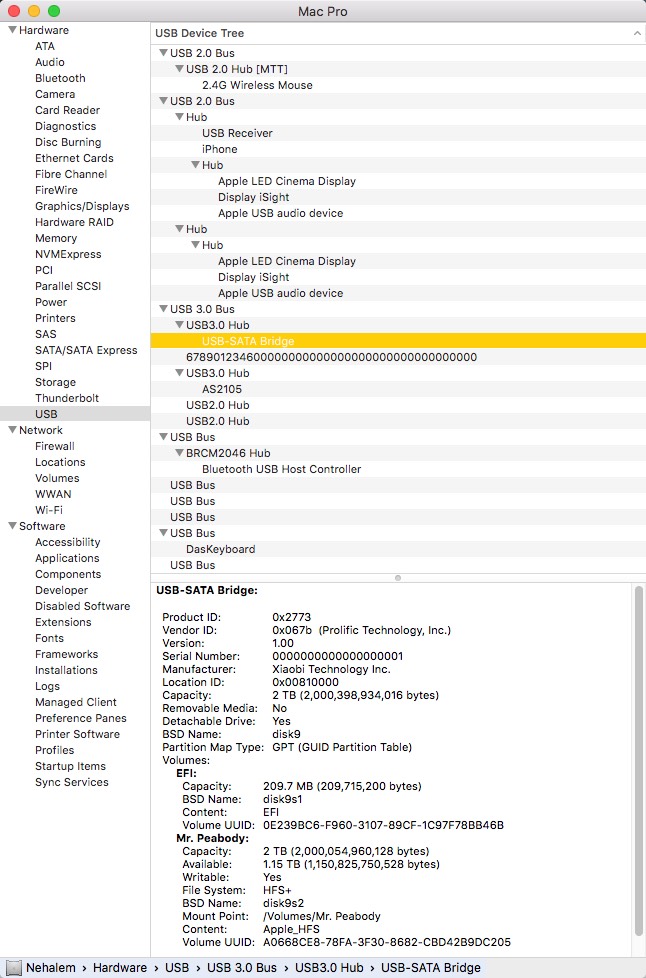Open the NVMExpress category

click(x=68, y=254)
